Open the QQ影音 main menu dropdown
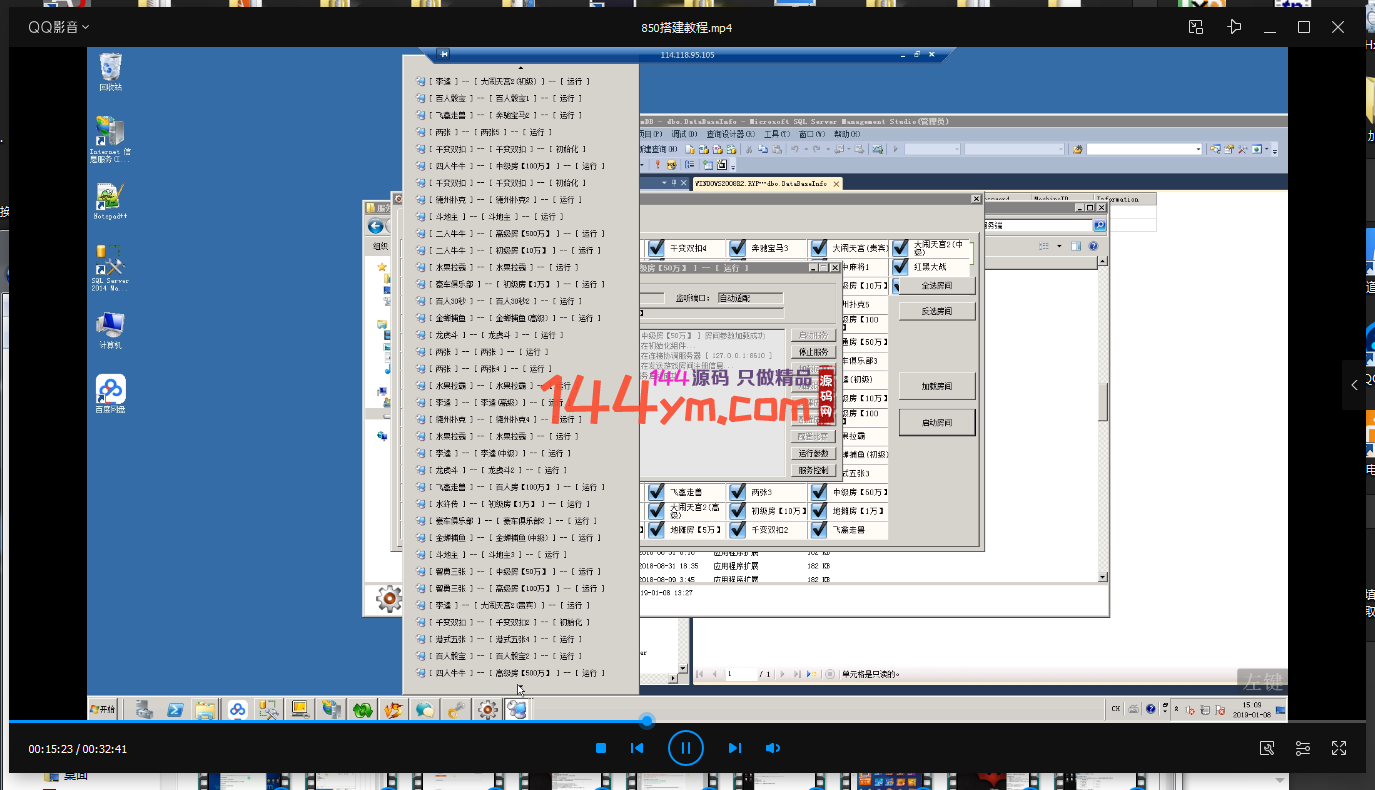Viewport: 1375px width, 790px height. tap(58, 27)
